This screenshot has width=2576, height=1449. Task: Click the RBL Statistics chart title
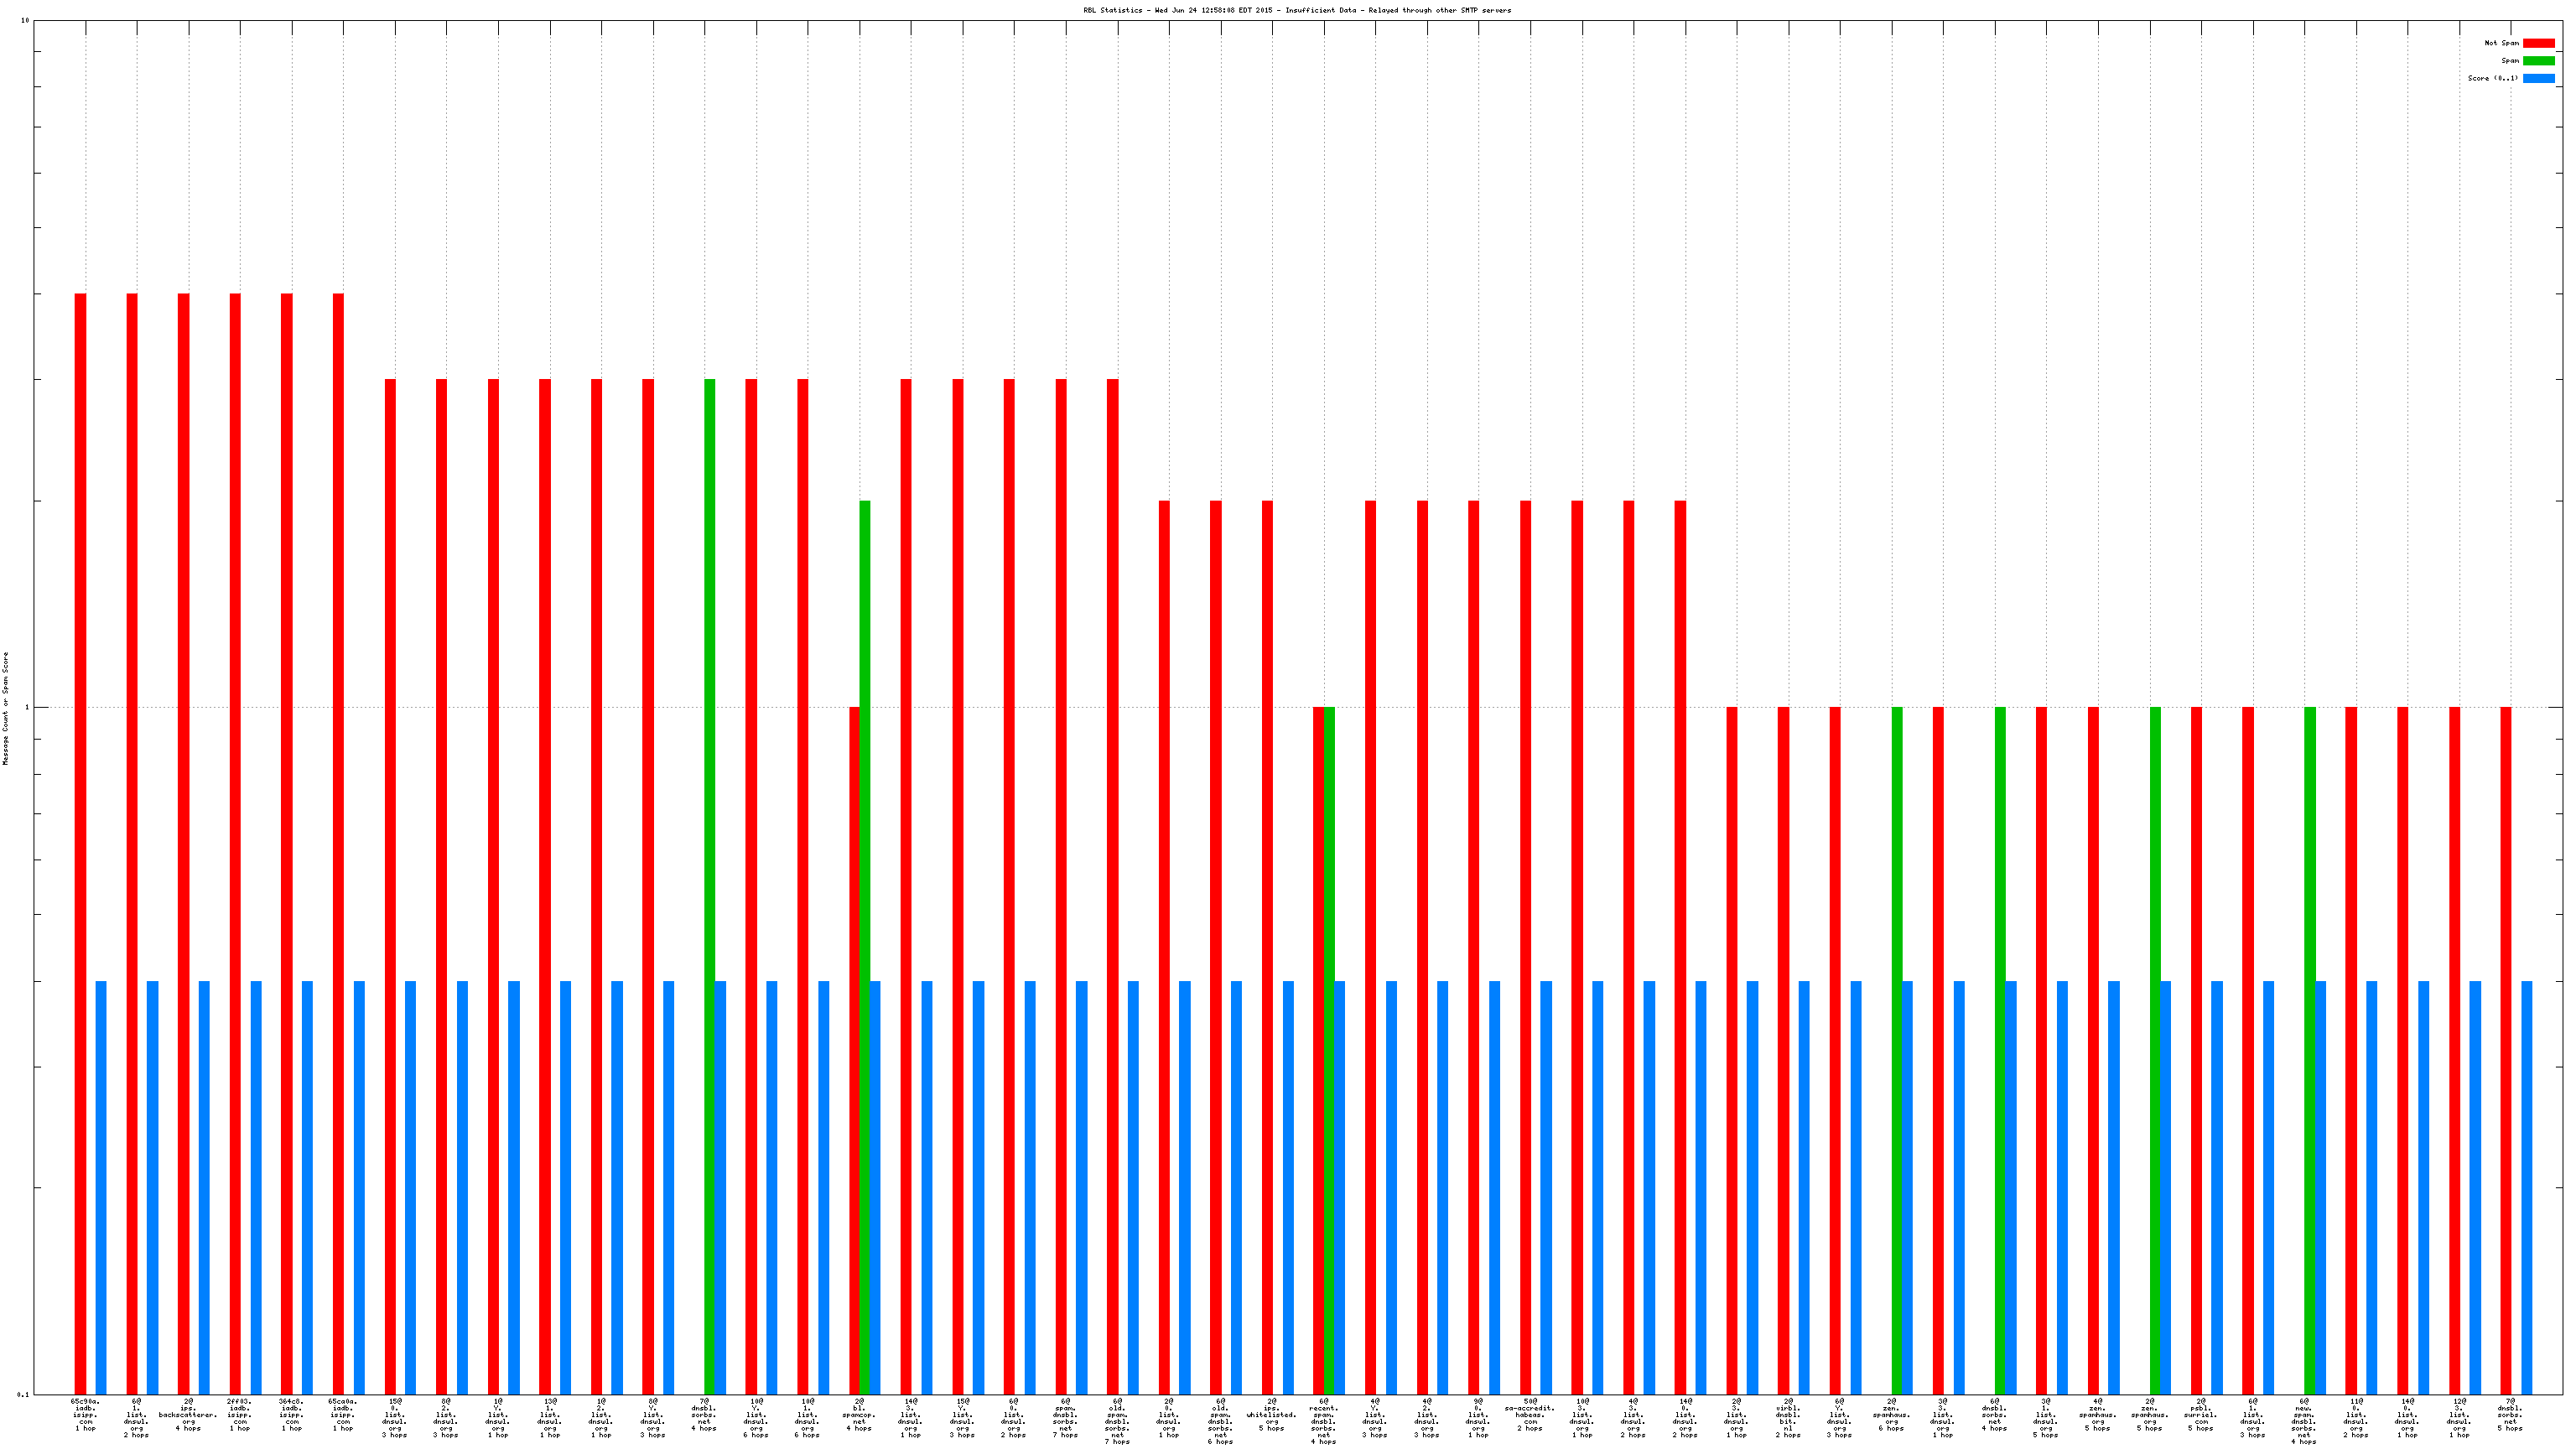tap(1296, 10)
